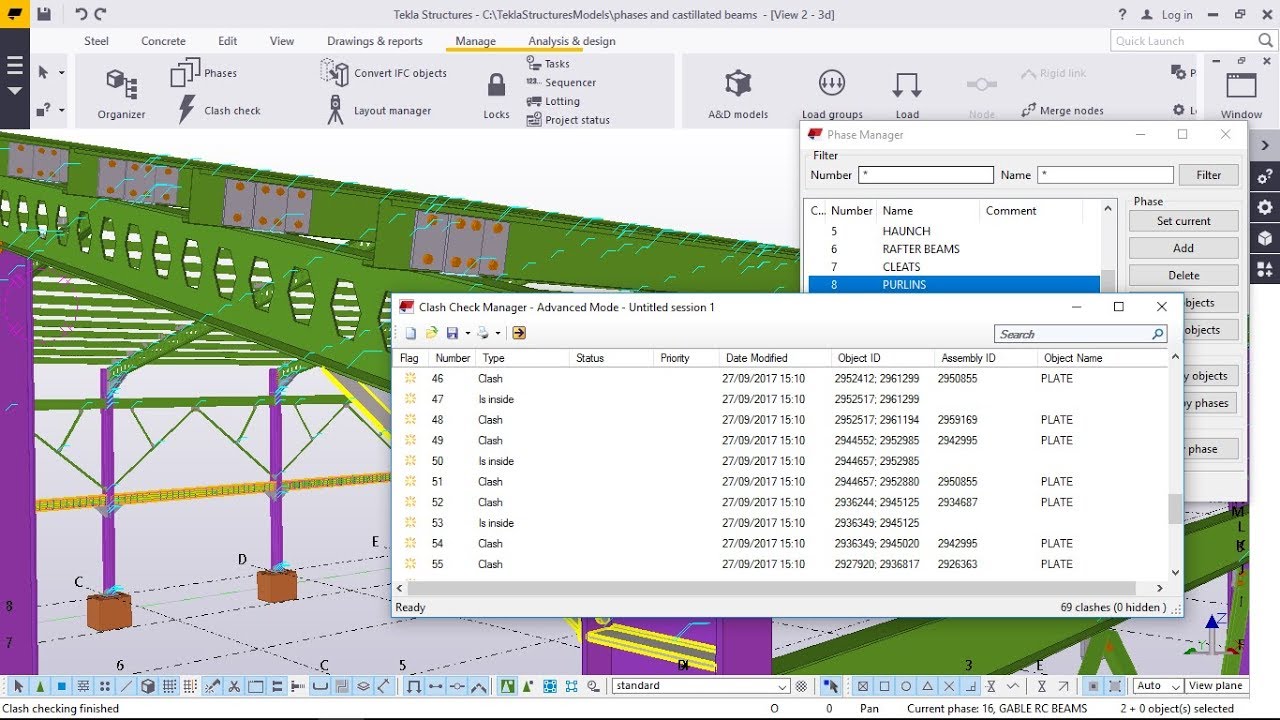
Task: Toggle the snap to triangle switch
Action: point(928,686)
